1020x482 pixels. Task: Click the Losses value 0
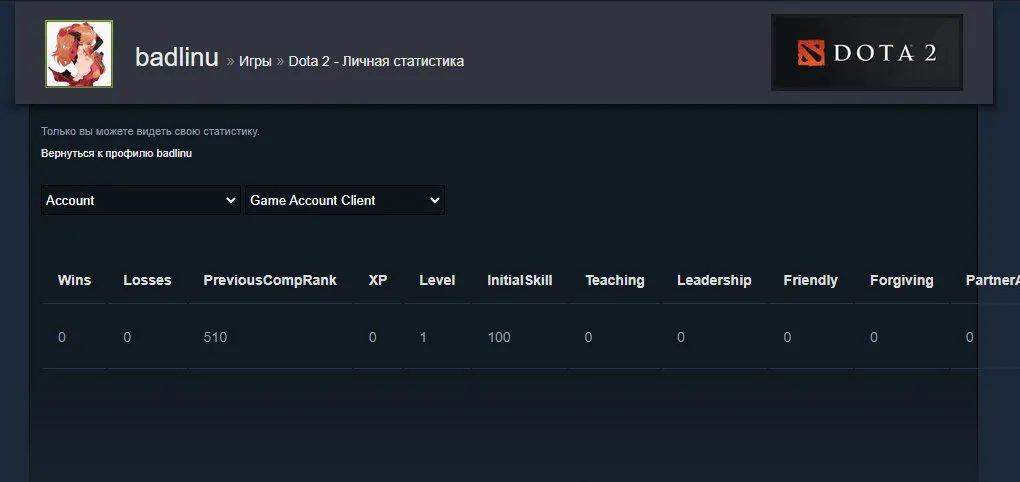coord(127,337)
